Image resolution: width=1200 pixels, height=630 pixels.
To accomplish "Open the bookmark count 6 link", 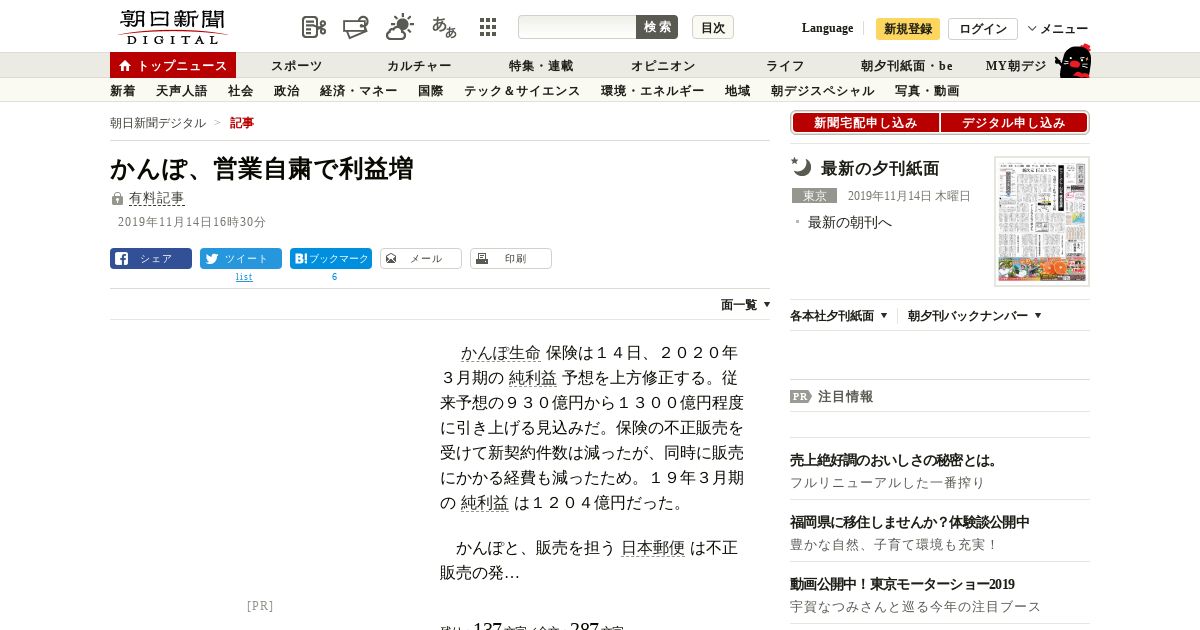I will [334, 277].
